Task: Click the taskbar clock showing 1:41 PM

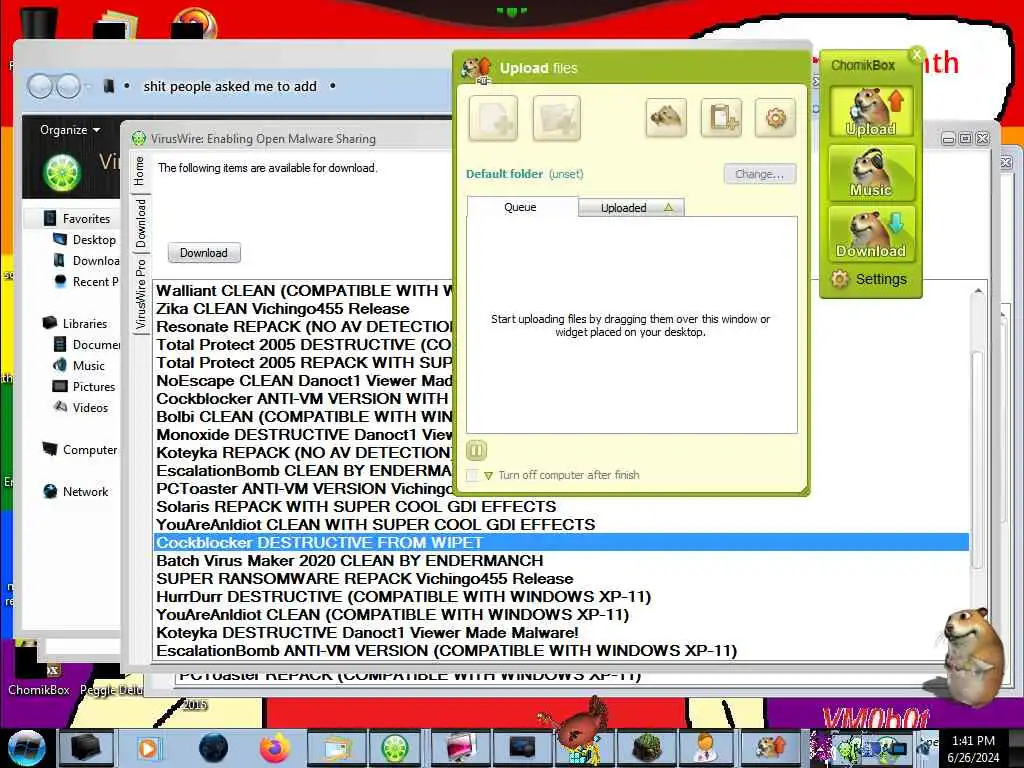Action: pos(973,748)
